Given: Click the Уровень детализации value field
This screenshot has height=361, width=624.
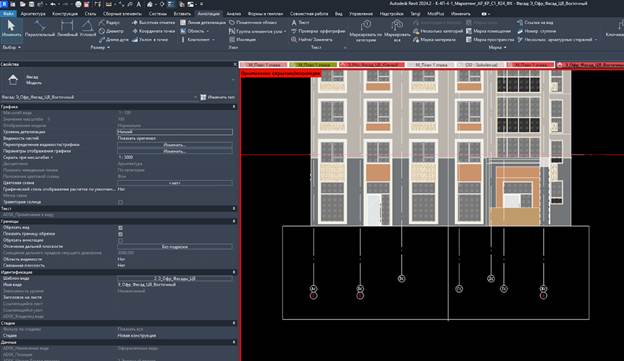Looking at the screenshot, I should (175, 132).
